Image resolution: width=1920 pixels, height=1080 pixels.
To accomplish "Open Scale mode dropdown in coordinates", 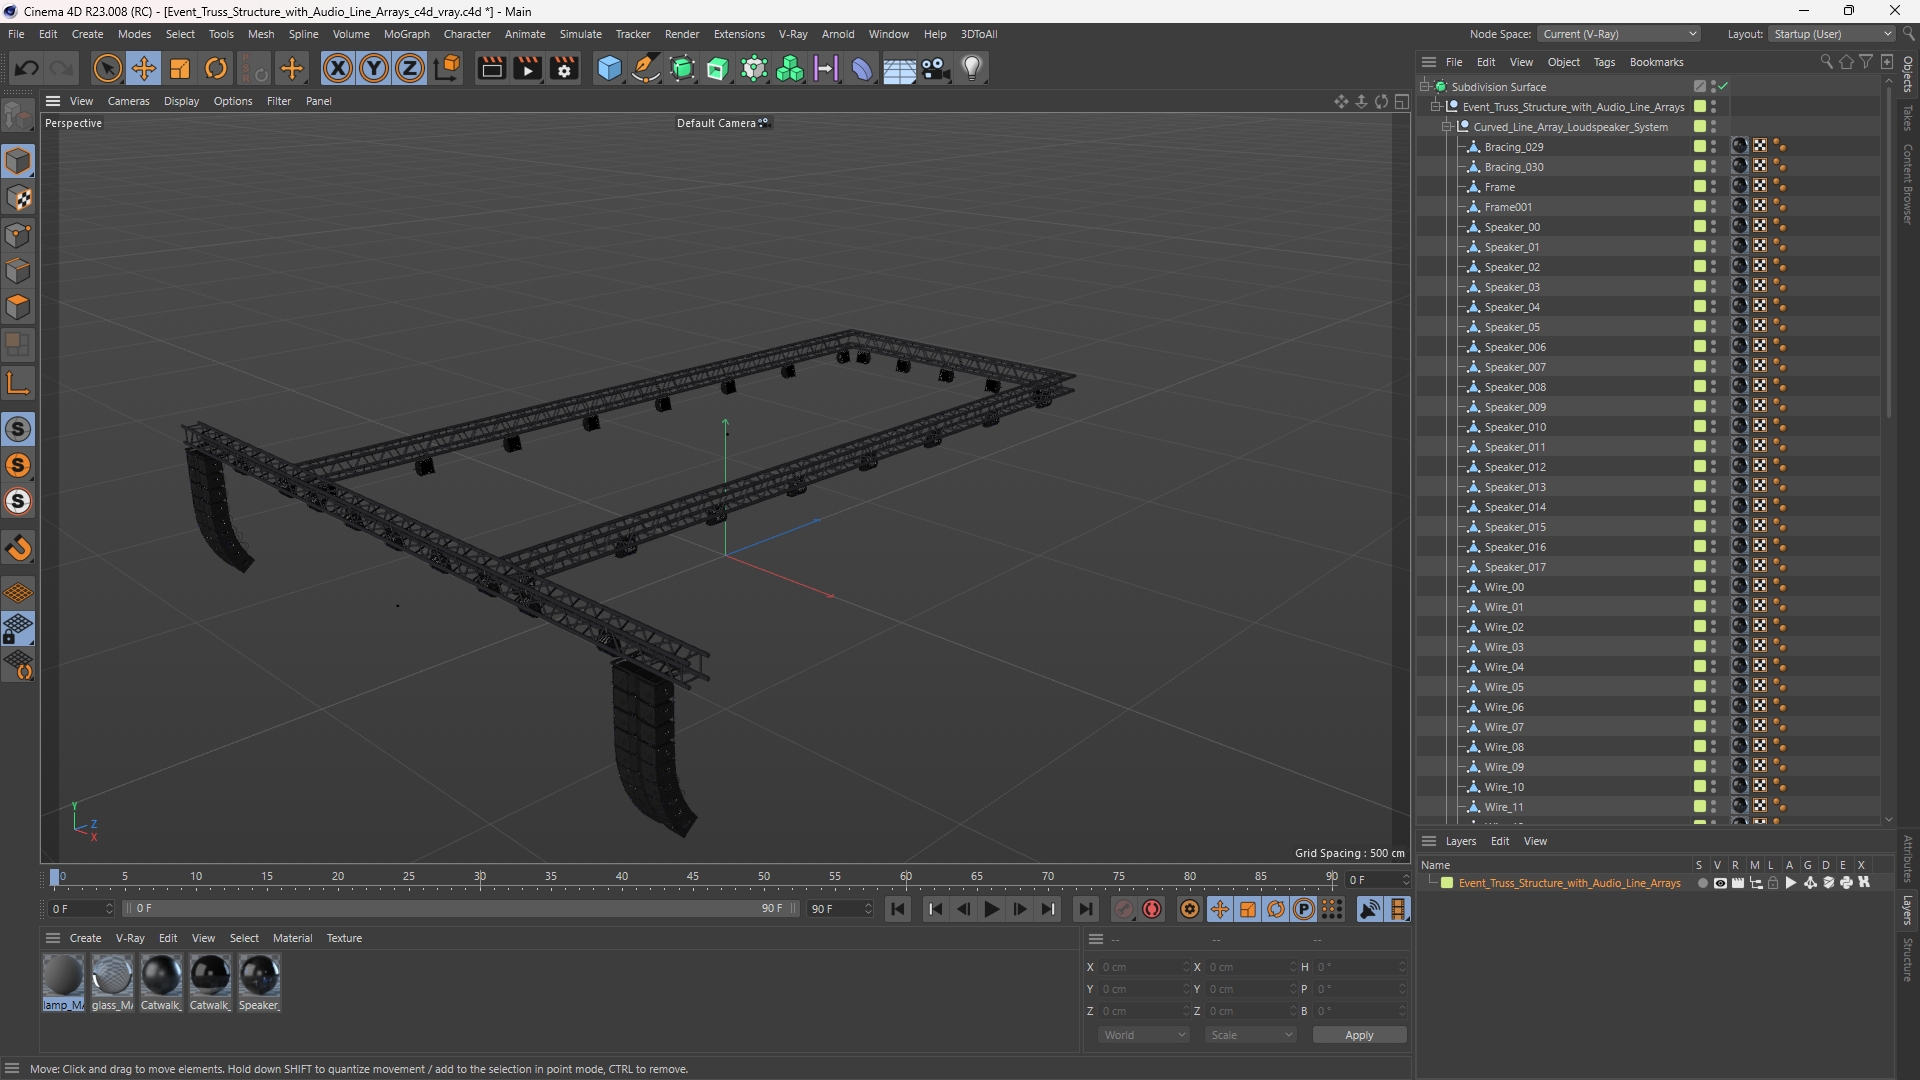I will pos(1251,1035).
